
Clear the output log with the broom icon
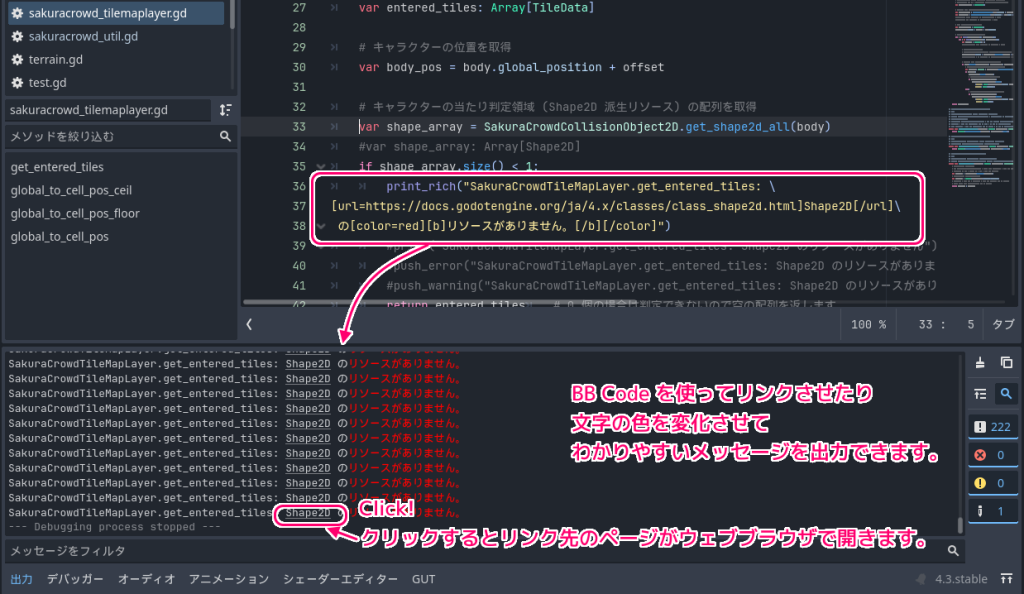(980, 363)
